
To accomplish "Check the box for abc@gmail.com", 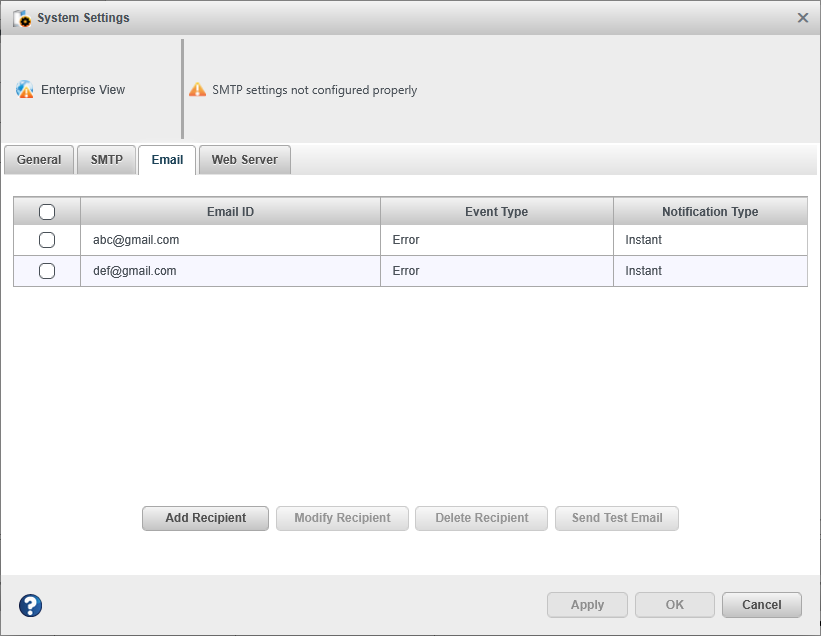I will point(47,240).
